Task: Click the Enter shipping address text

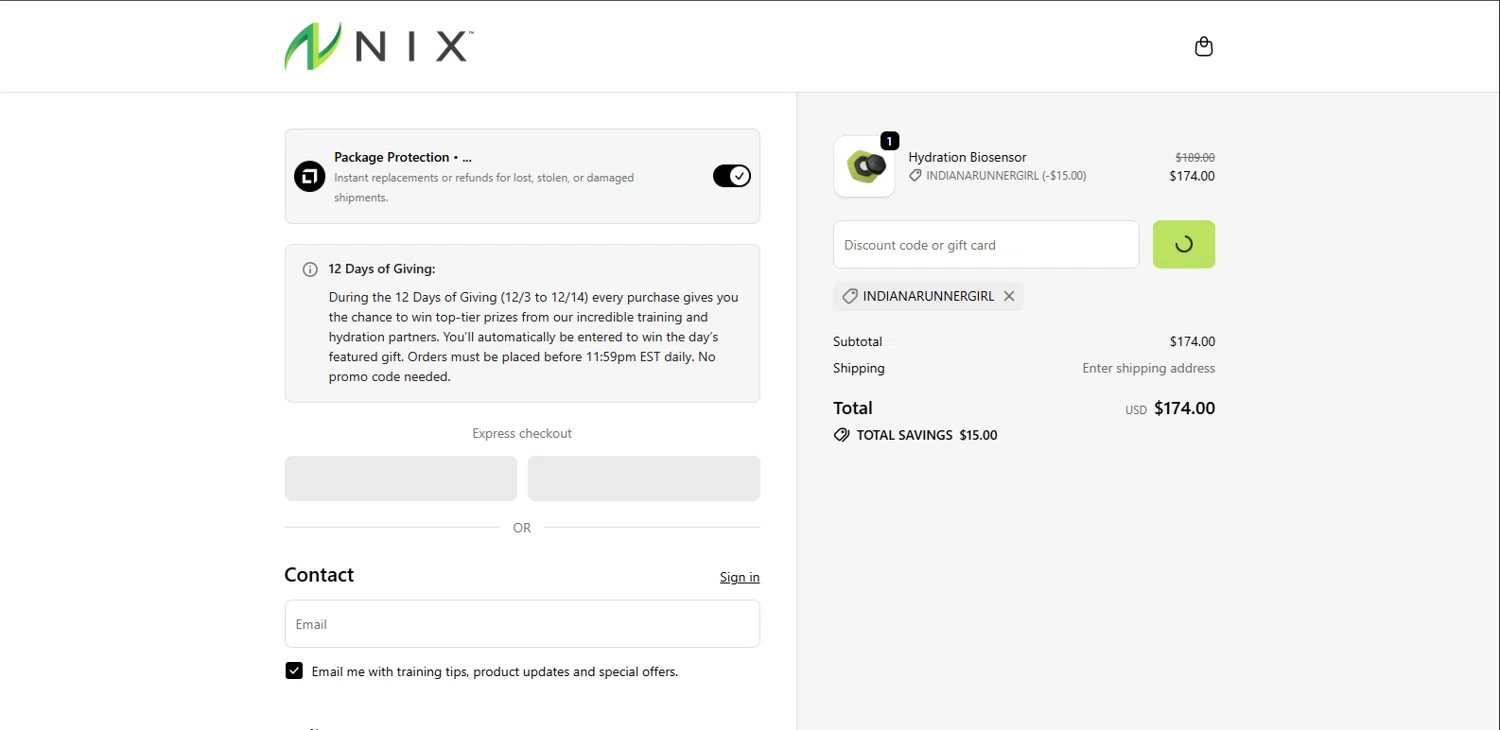Action: [x=1148, y=368]
